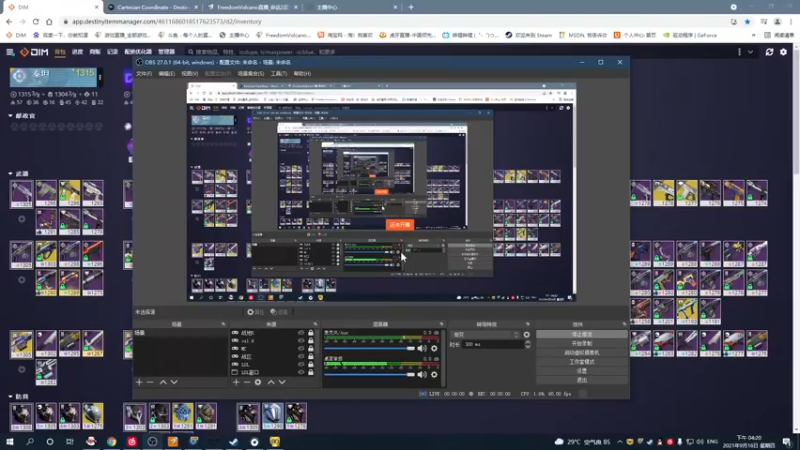Move OBS source down
This screenshot has width=800, height=450.
tap(282, 382)
